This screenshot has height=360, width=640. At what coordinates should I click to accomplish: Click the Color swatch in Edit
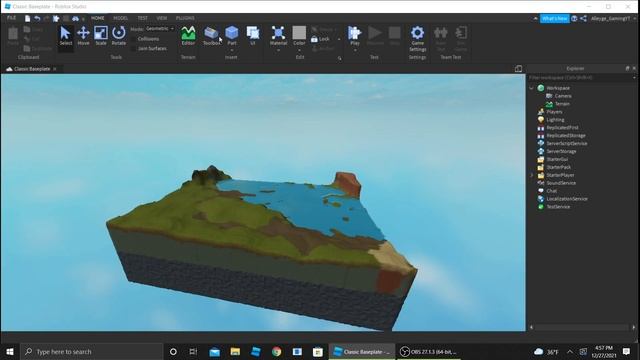[299, 33]
